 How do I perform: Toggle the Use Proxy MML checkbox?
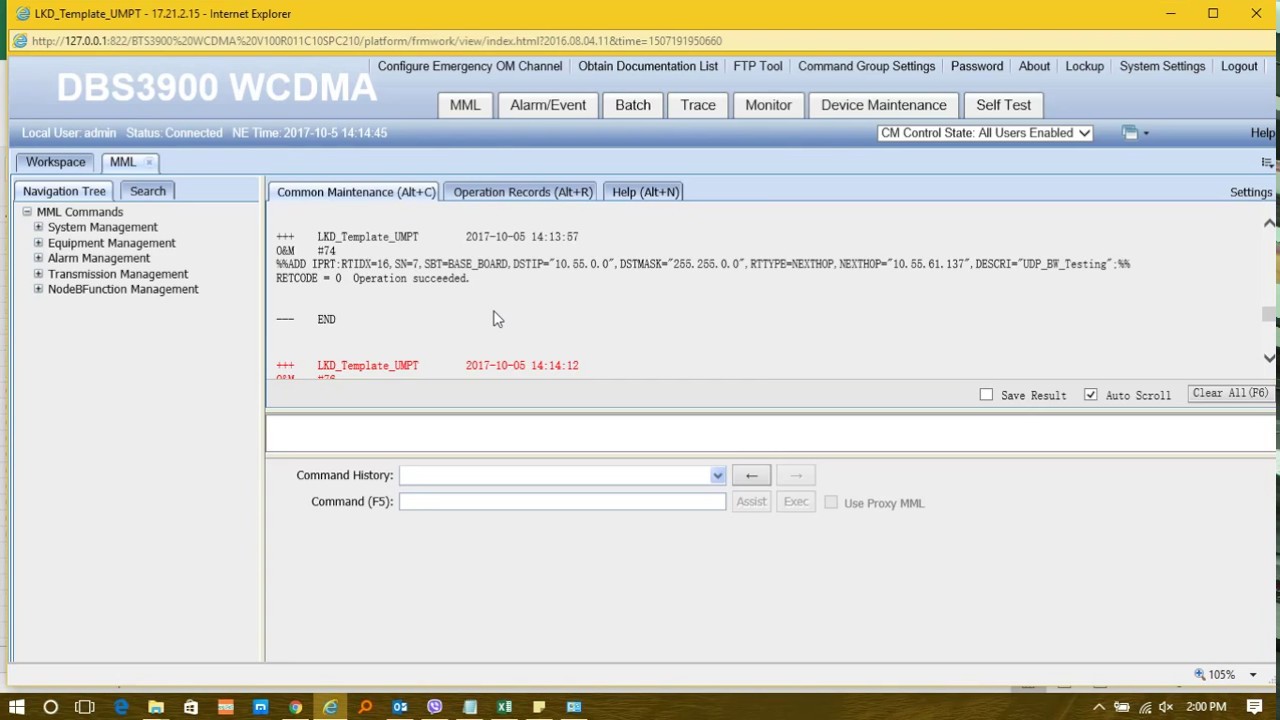coord(831,502)
